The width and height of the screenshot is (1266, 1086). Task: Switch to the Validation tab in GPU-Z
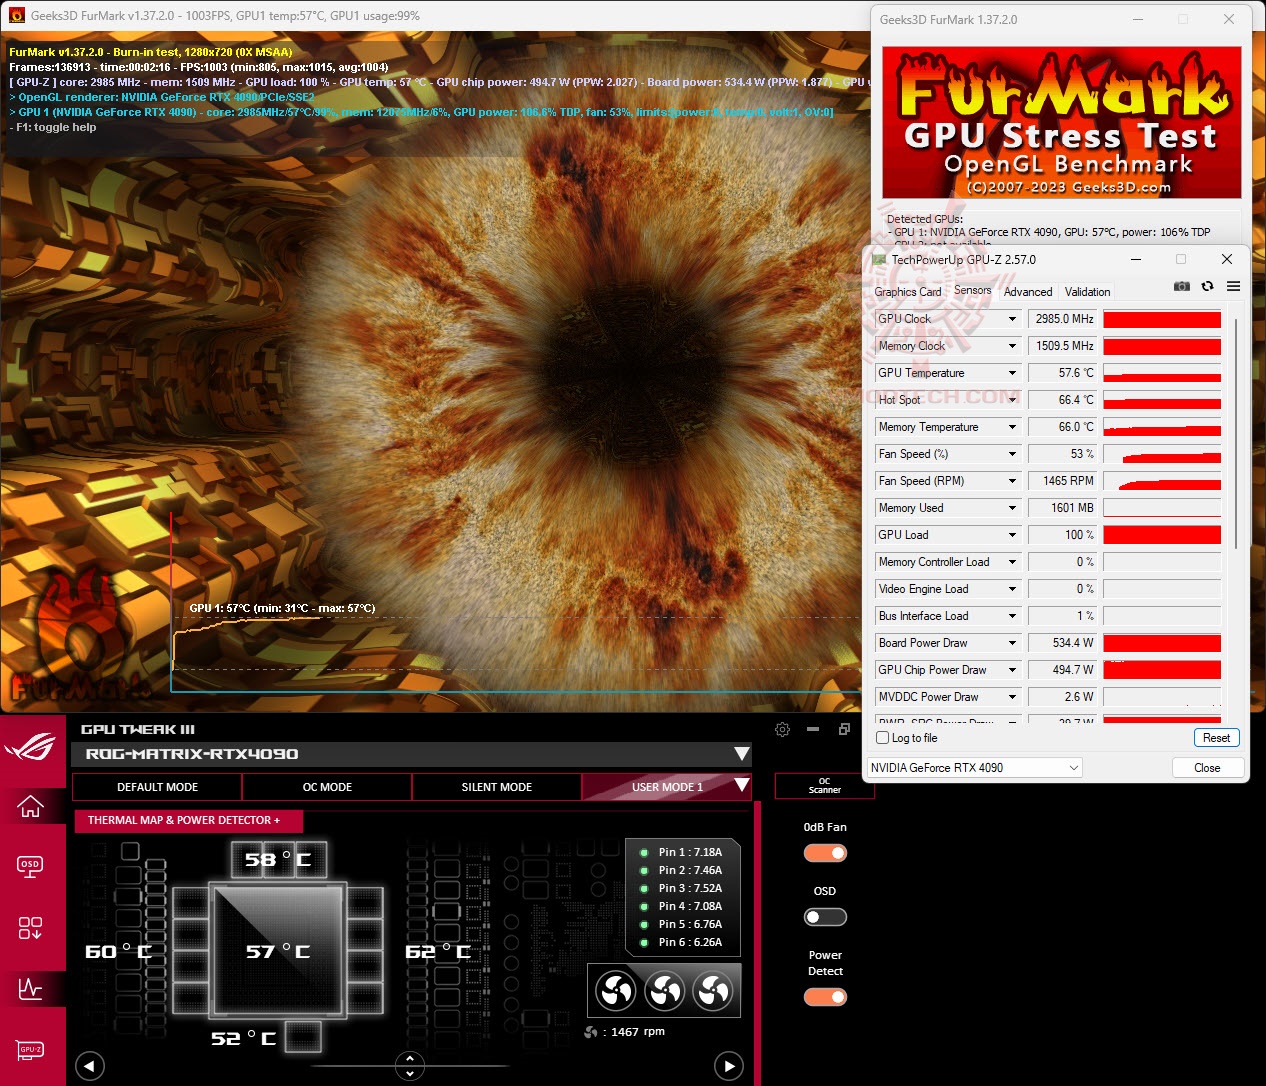click(1087, 292)
